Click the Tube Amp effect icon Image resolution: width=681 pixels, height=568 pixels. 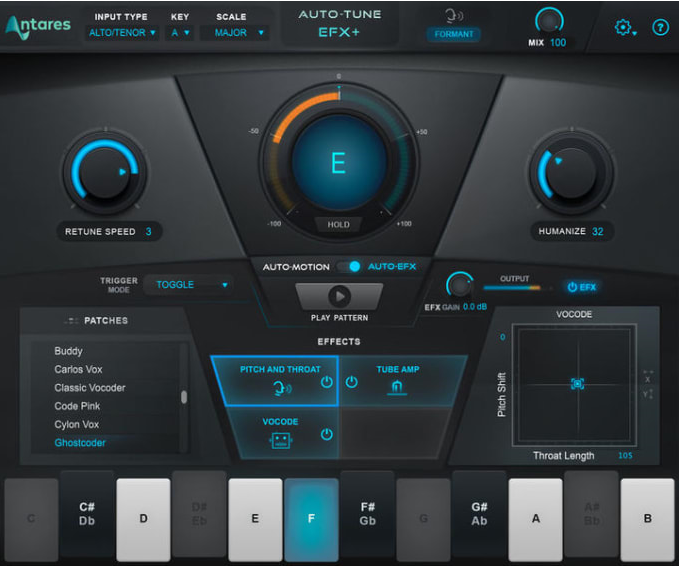coord(397,387)
